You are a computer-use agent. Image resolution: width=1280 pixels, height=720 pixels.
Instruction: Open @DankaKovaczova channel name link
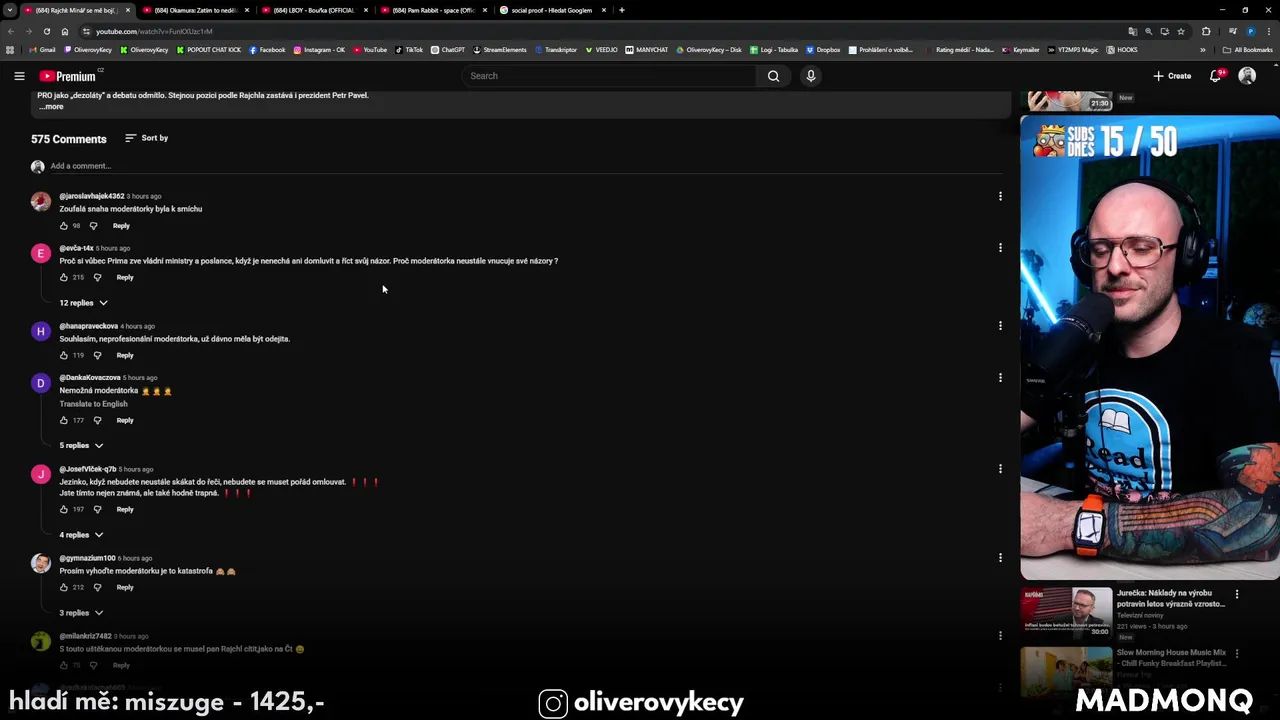[x=90, y=378]
